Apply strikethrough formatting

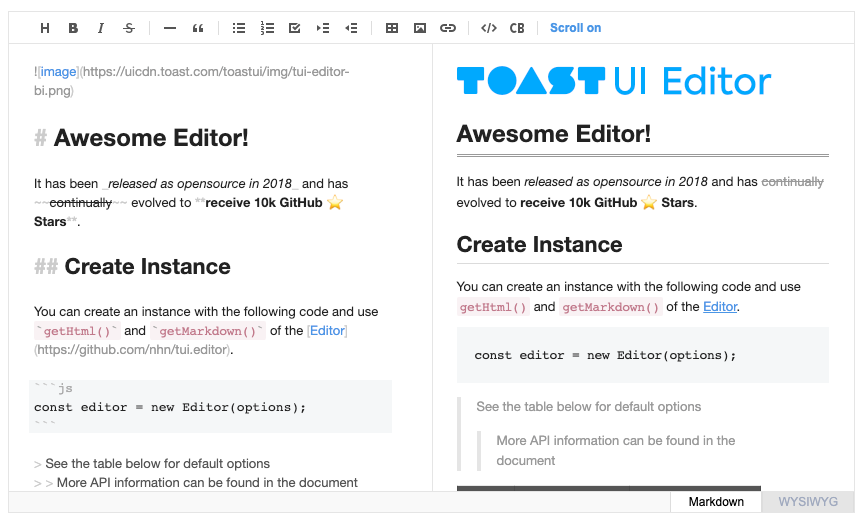click(x=129, y=28)
